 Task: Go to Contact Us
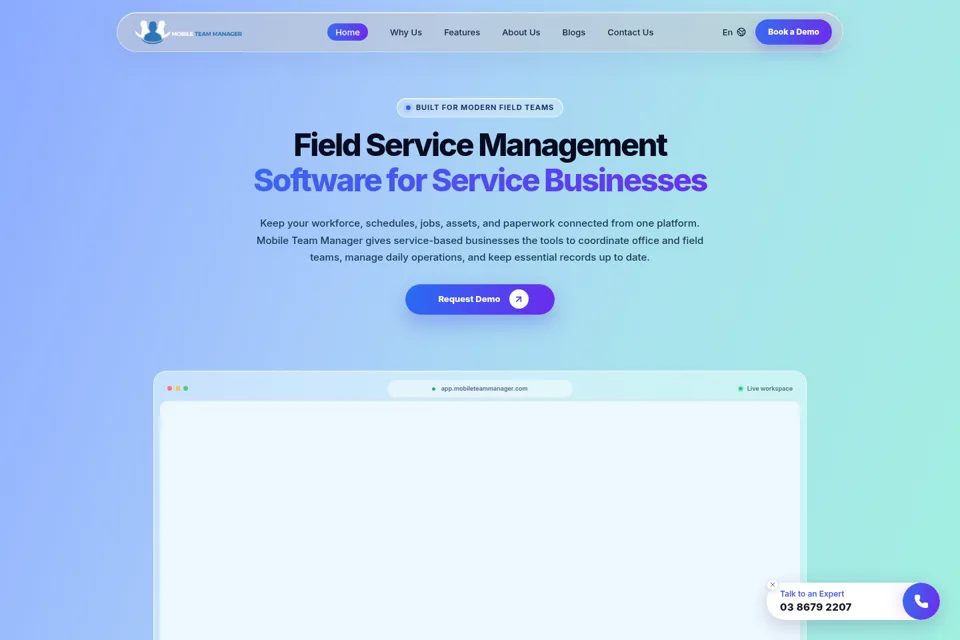(630, 32)
